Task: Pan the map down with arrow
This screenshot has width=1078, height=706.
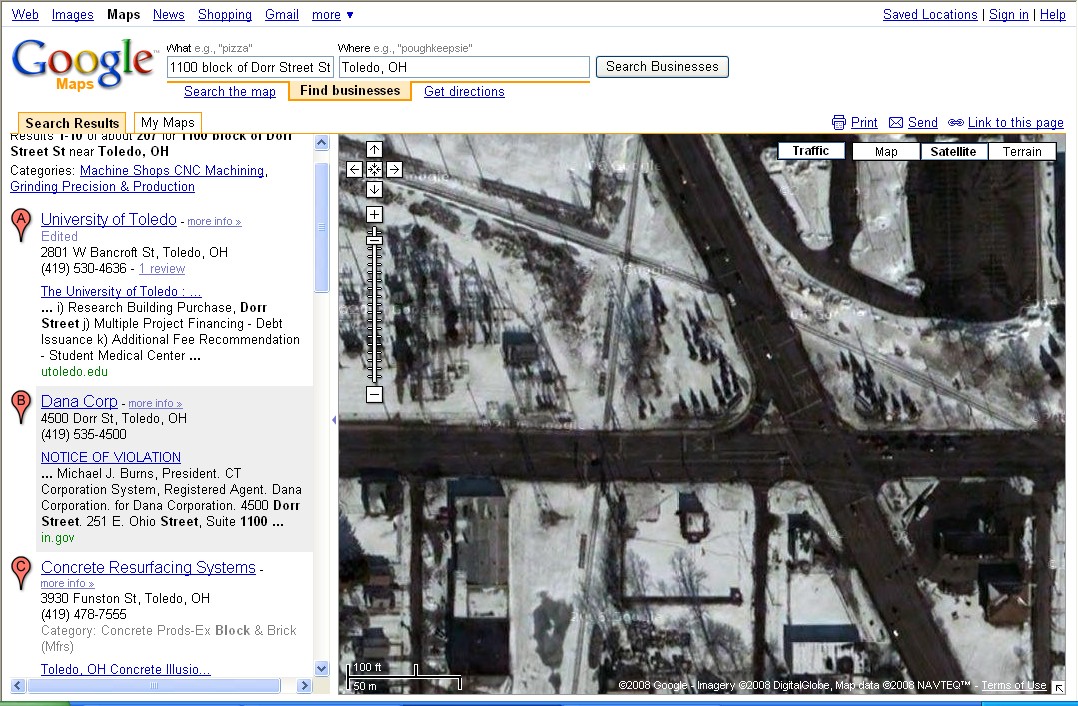Action: 374,189
